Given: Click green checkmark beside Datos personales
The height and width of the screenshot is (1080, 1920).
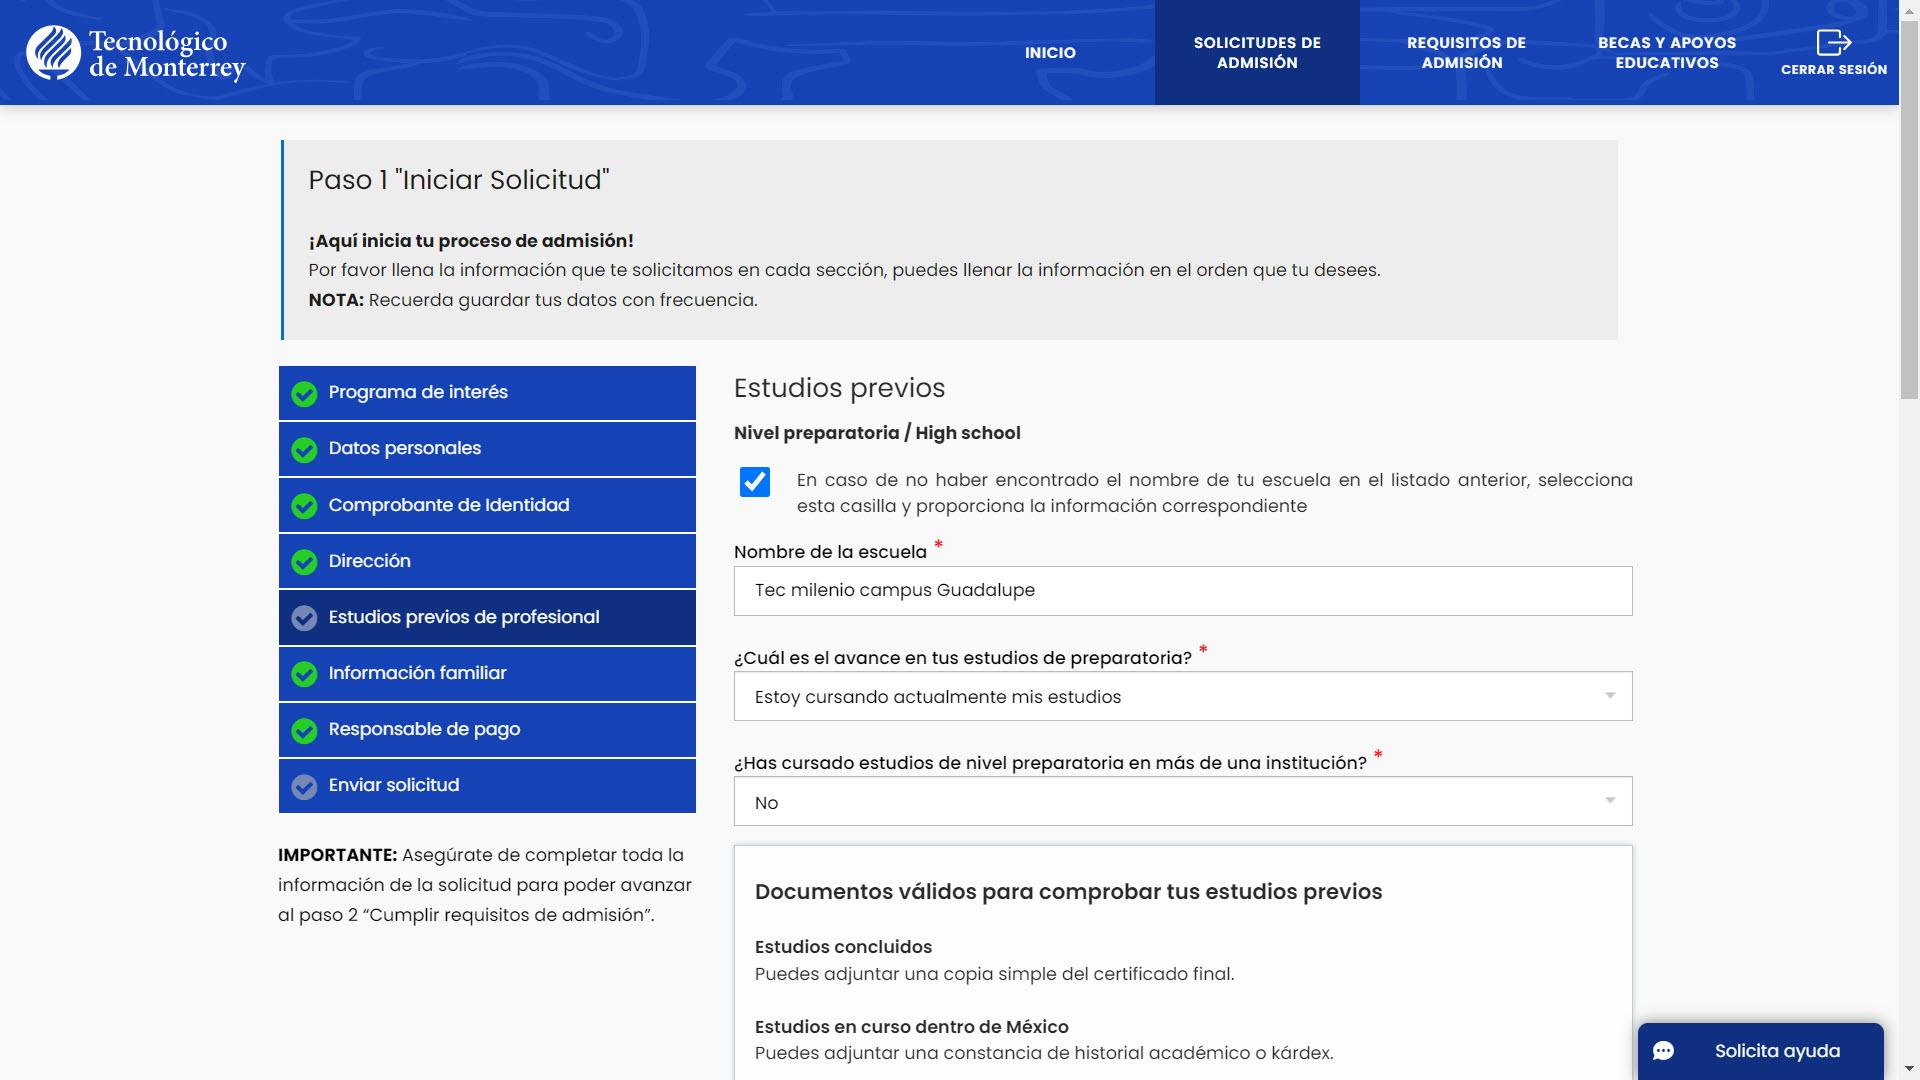Looking at the screenshot, I should click(304, 450).
